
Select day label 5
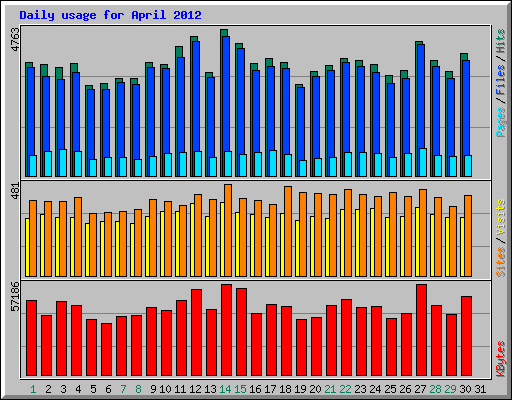(93, 389)
